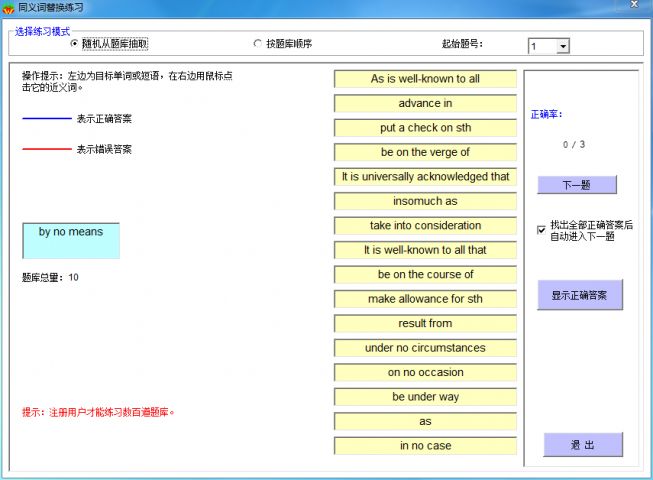
Task: Choose the 'in no case' answer
Action: click(425, 446)
